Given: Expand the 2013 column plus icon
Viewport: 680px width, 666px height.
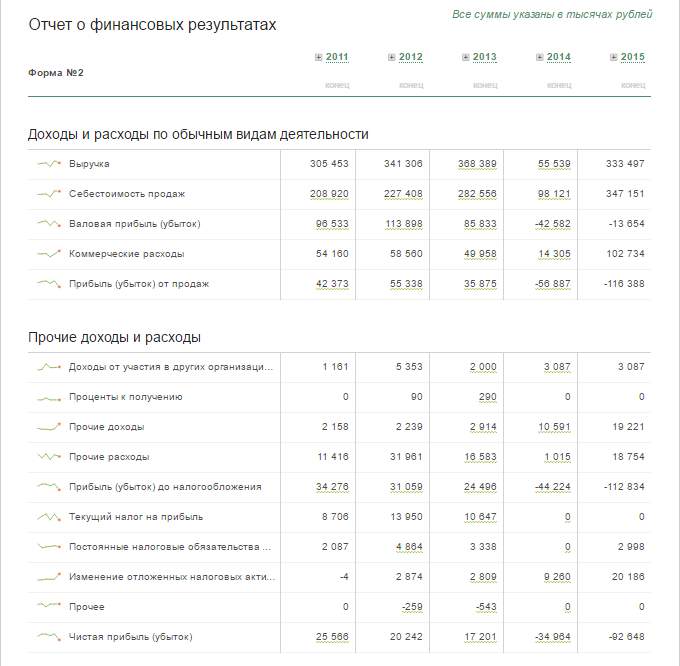Looking at the screenshot, I should click(x=466, y=57).
